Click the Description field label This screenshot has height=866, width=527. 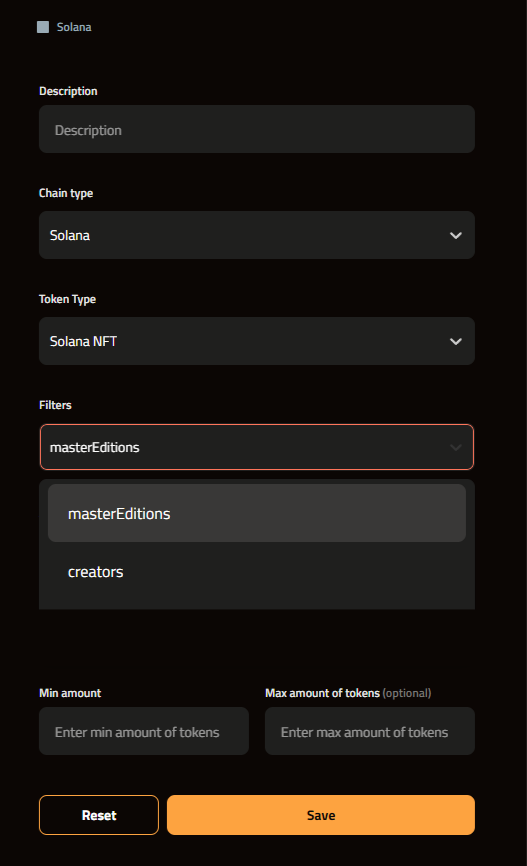tap(68, 91)
